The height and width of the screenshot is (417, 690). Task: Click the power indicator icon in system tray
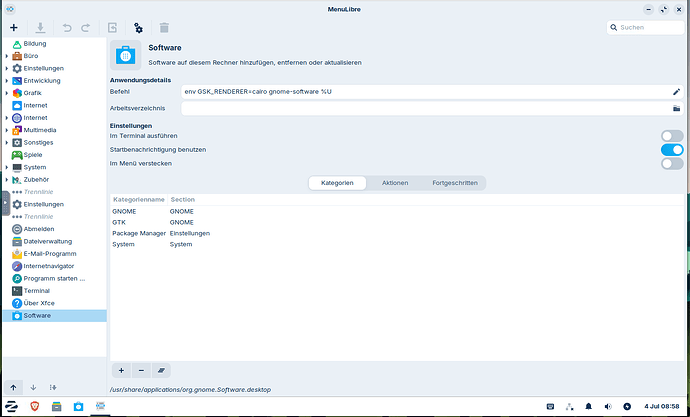coord(627,406)
